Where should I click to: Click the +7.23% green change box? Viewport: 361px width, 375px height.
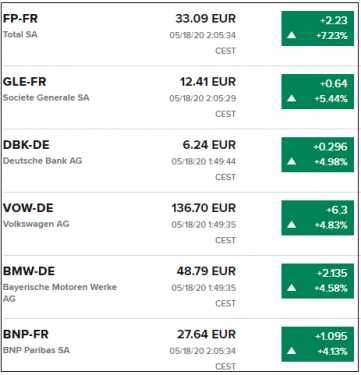(x=317, y=28)
